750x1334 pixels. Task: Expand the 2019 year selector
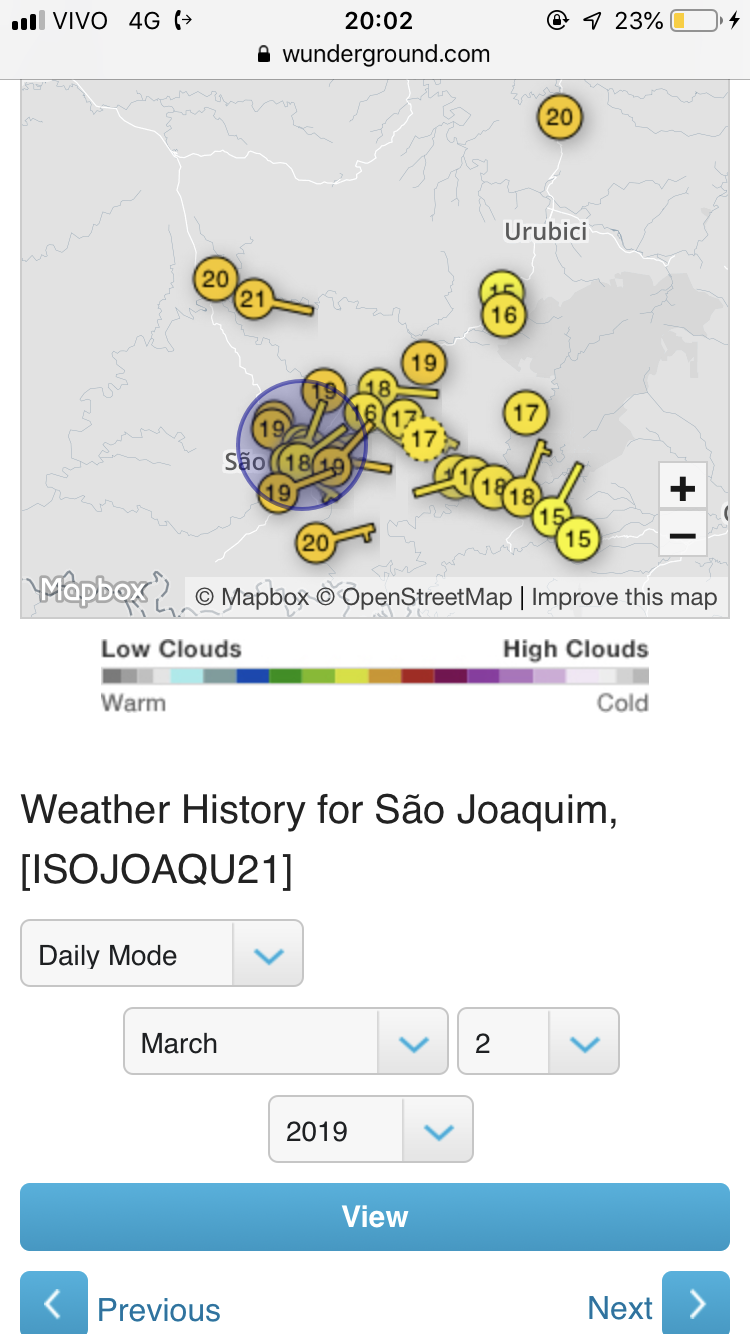(370, 1130)
